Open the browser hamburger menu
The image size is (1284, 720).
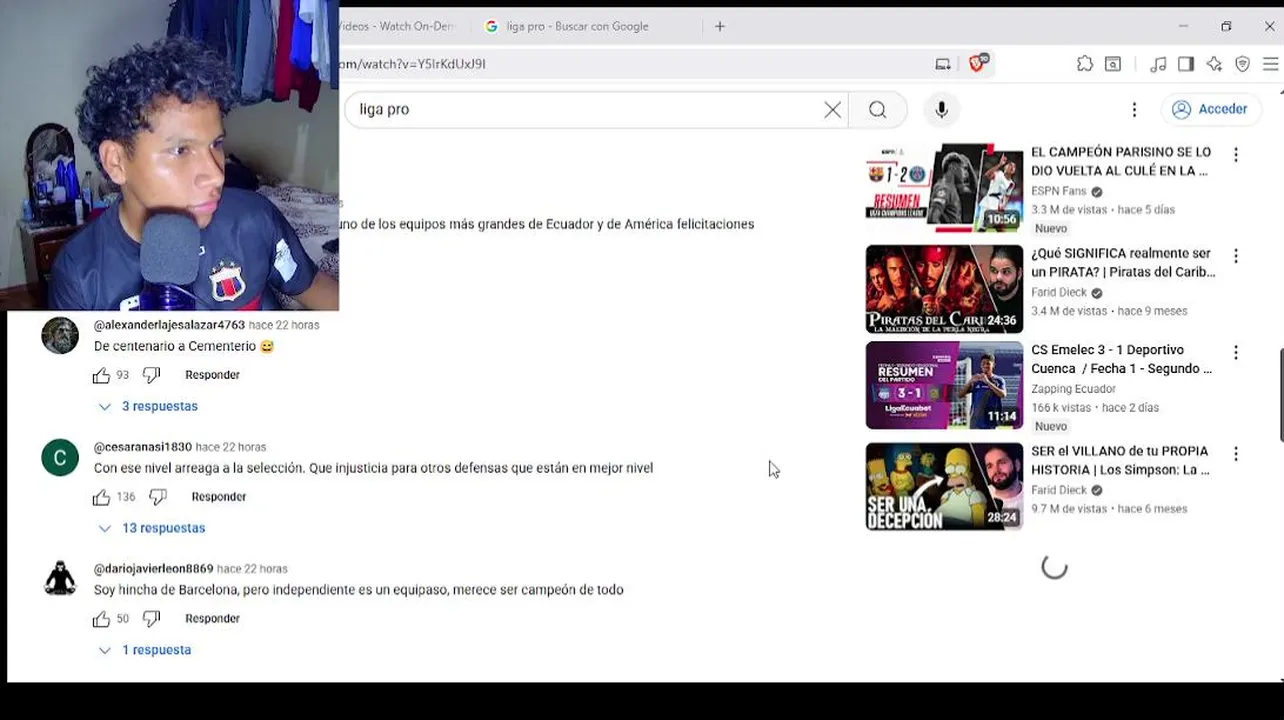pos(1270,64)
